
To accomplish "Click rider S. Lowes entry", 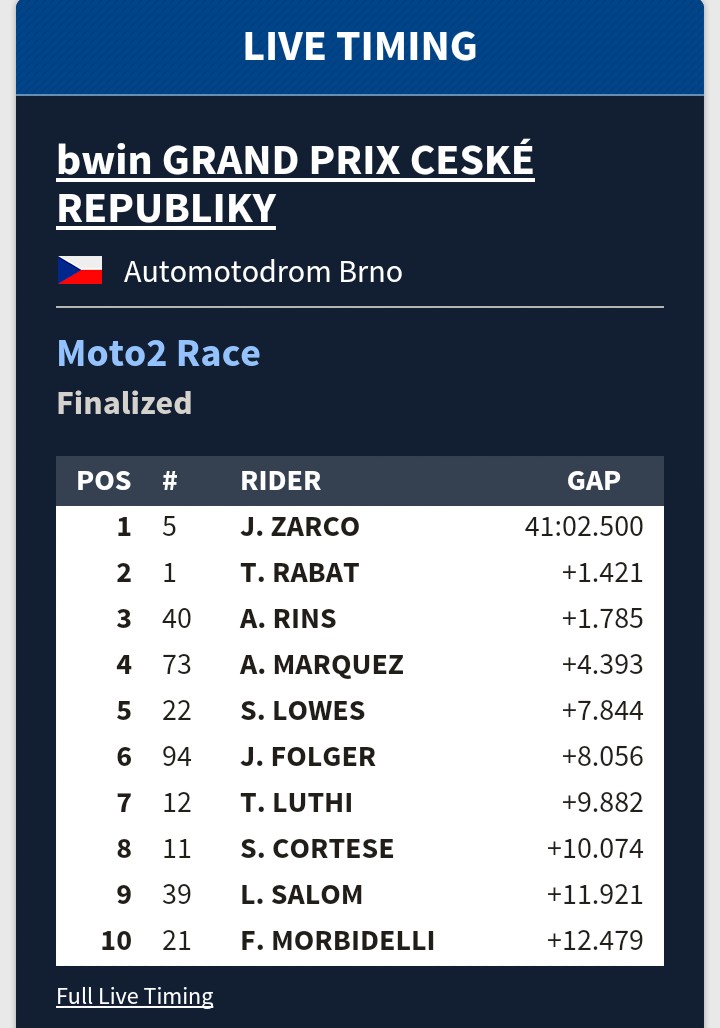I will click(303, 711).
